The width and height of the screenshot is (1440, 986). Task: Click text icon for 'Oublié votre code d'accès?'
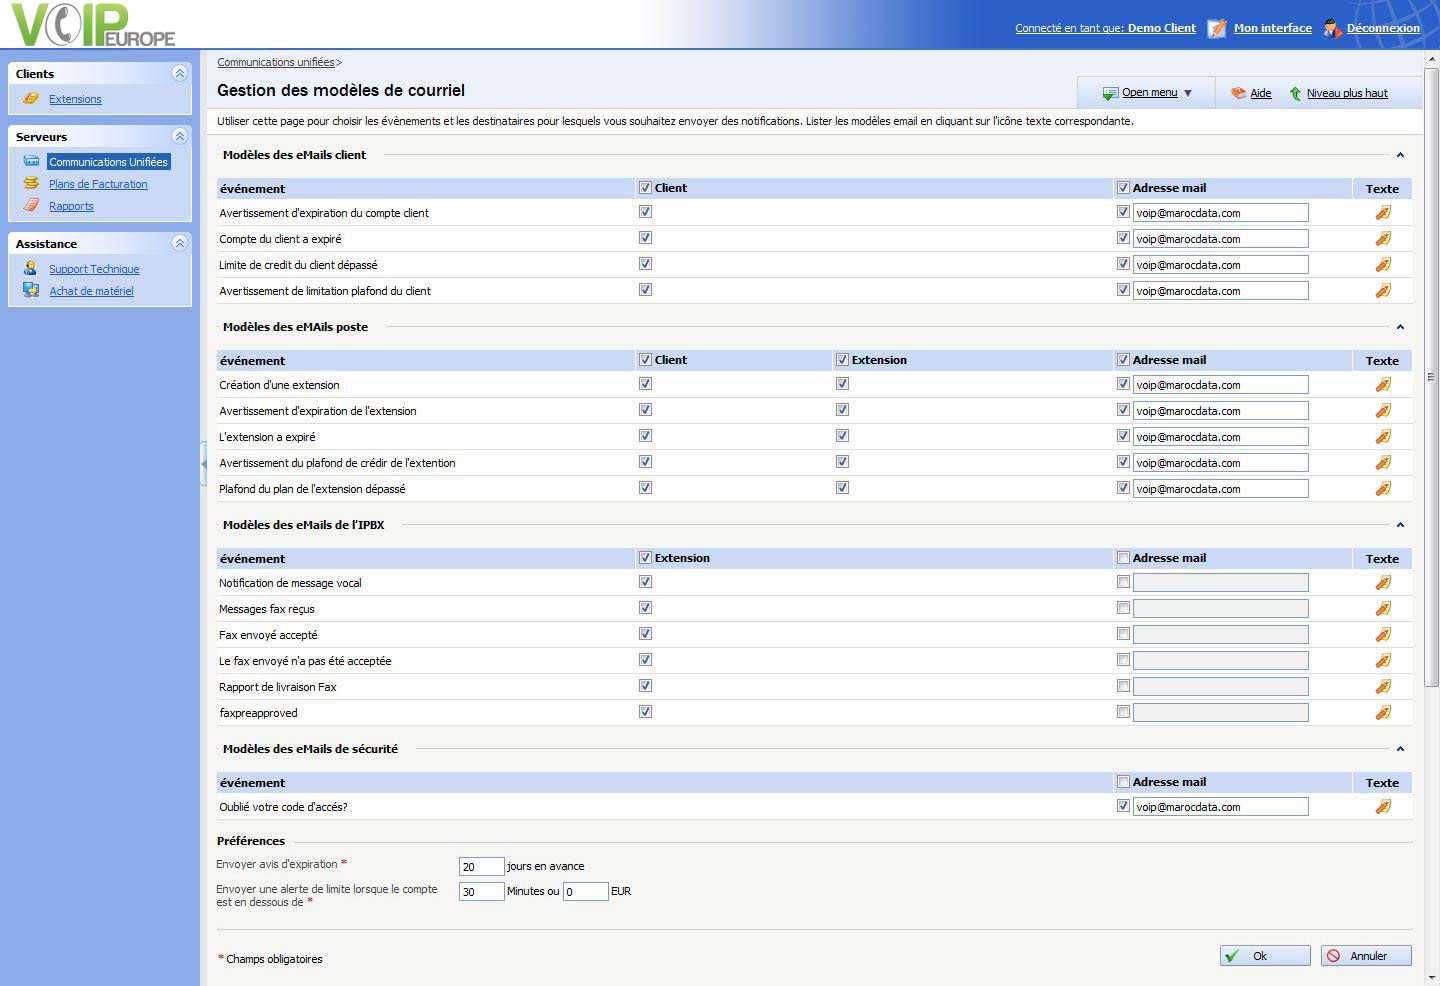(1383, 807)
